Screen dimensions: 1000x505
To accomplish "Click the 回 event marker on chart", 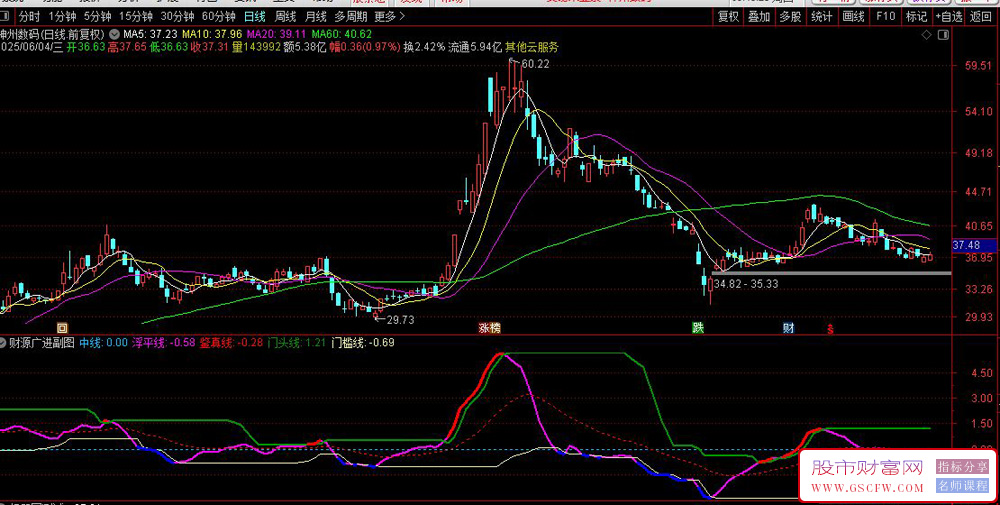I will (62, 328).
